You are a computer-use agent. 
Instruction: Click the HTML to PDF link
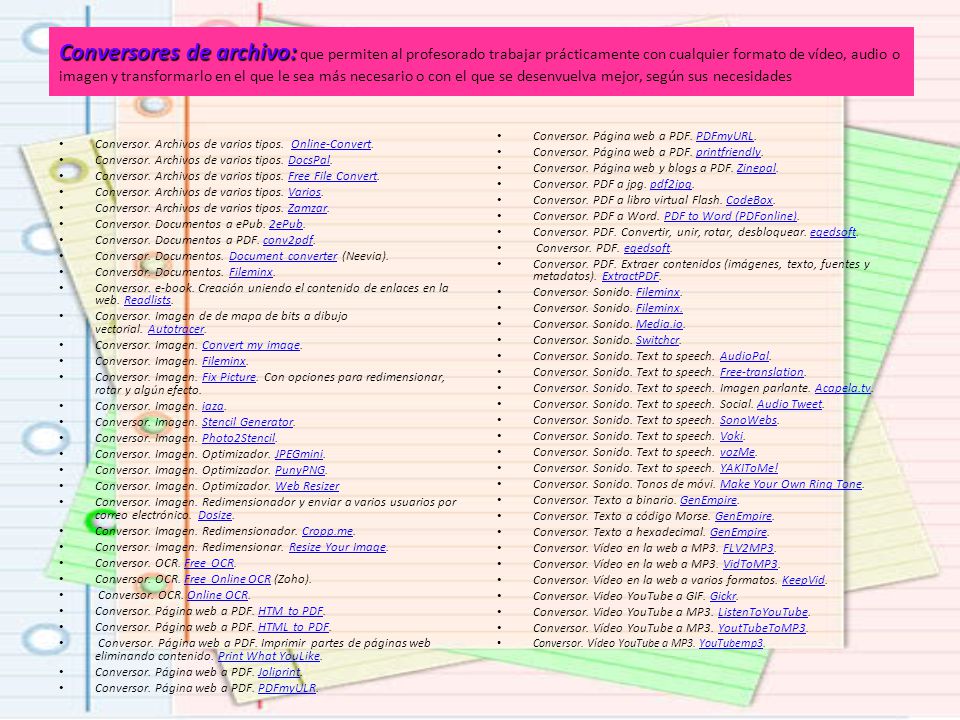293,627
